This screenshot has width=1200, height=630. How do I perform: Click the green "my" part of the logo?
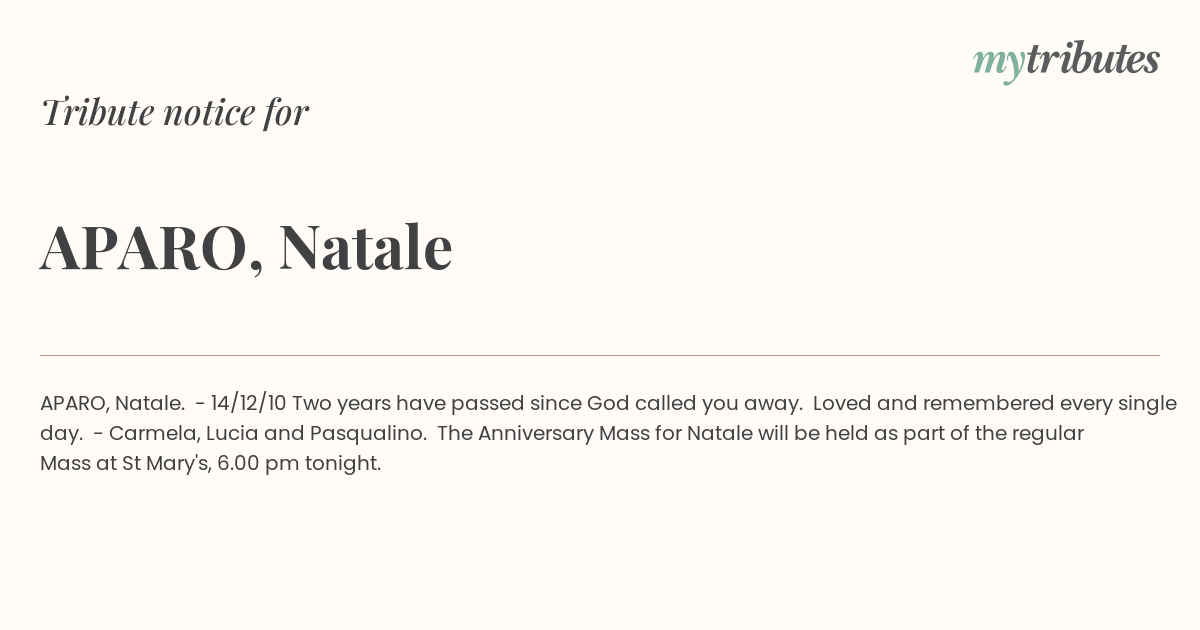[999, 64]
